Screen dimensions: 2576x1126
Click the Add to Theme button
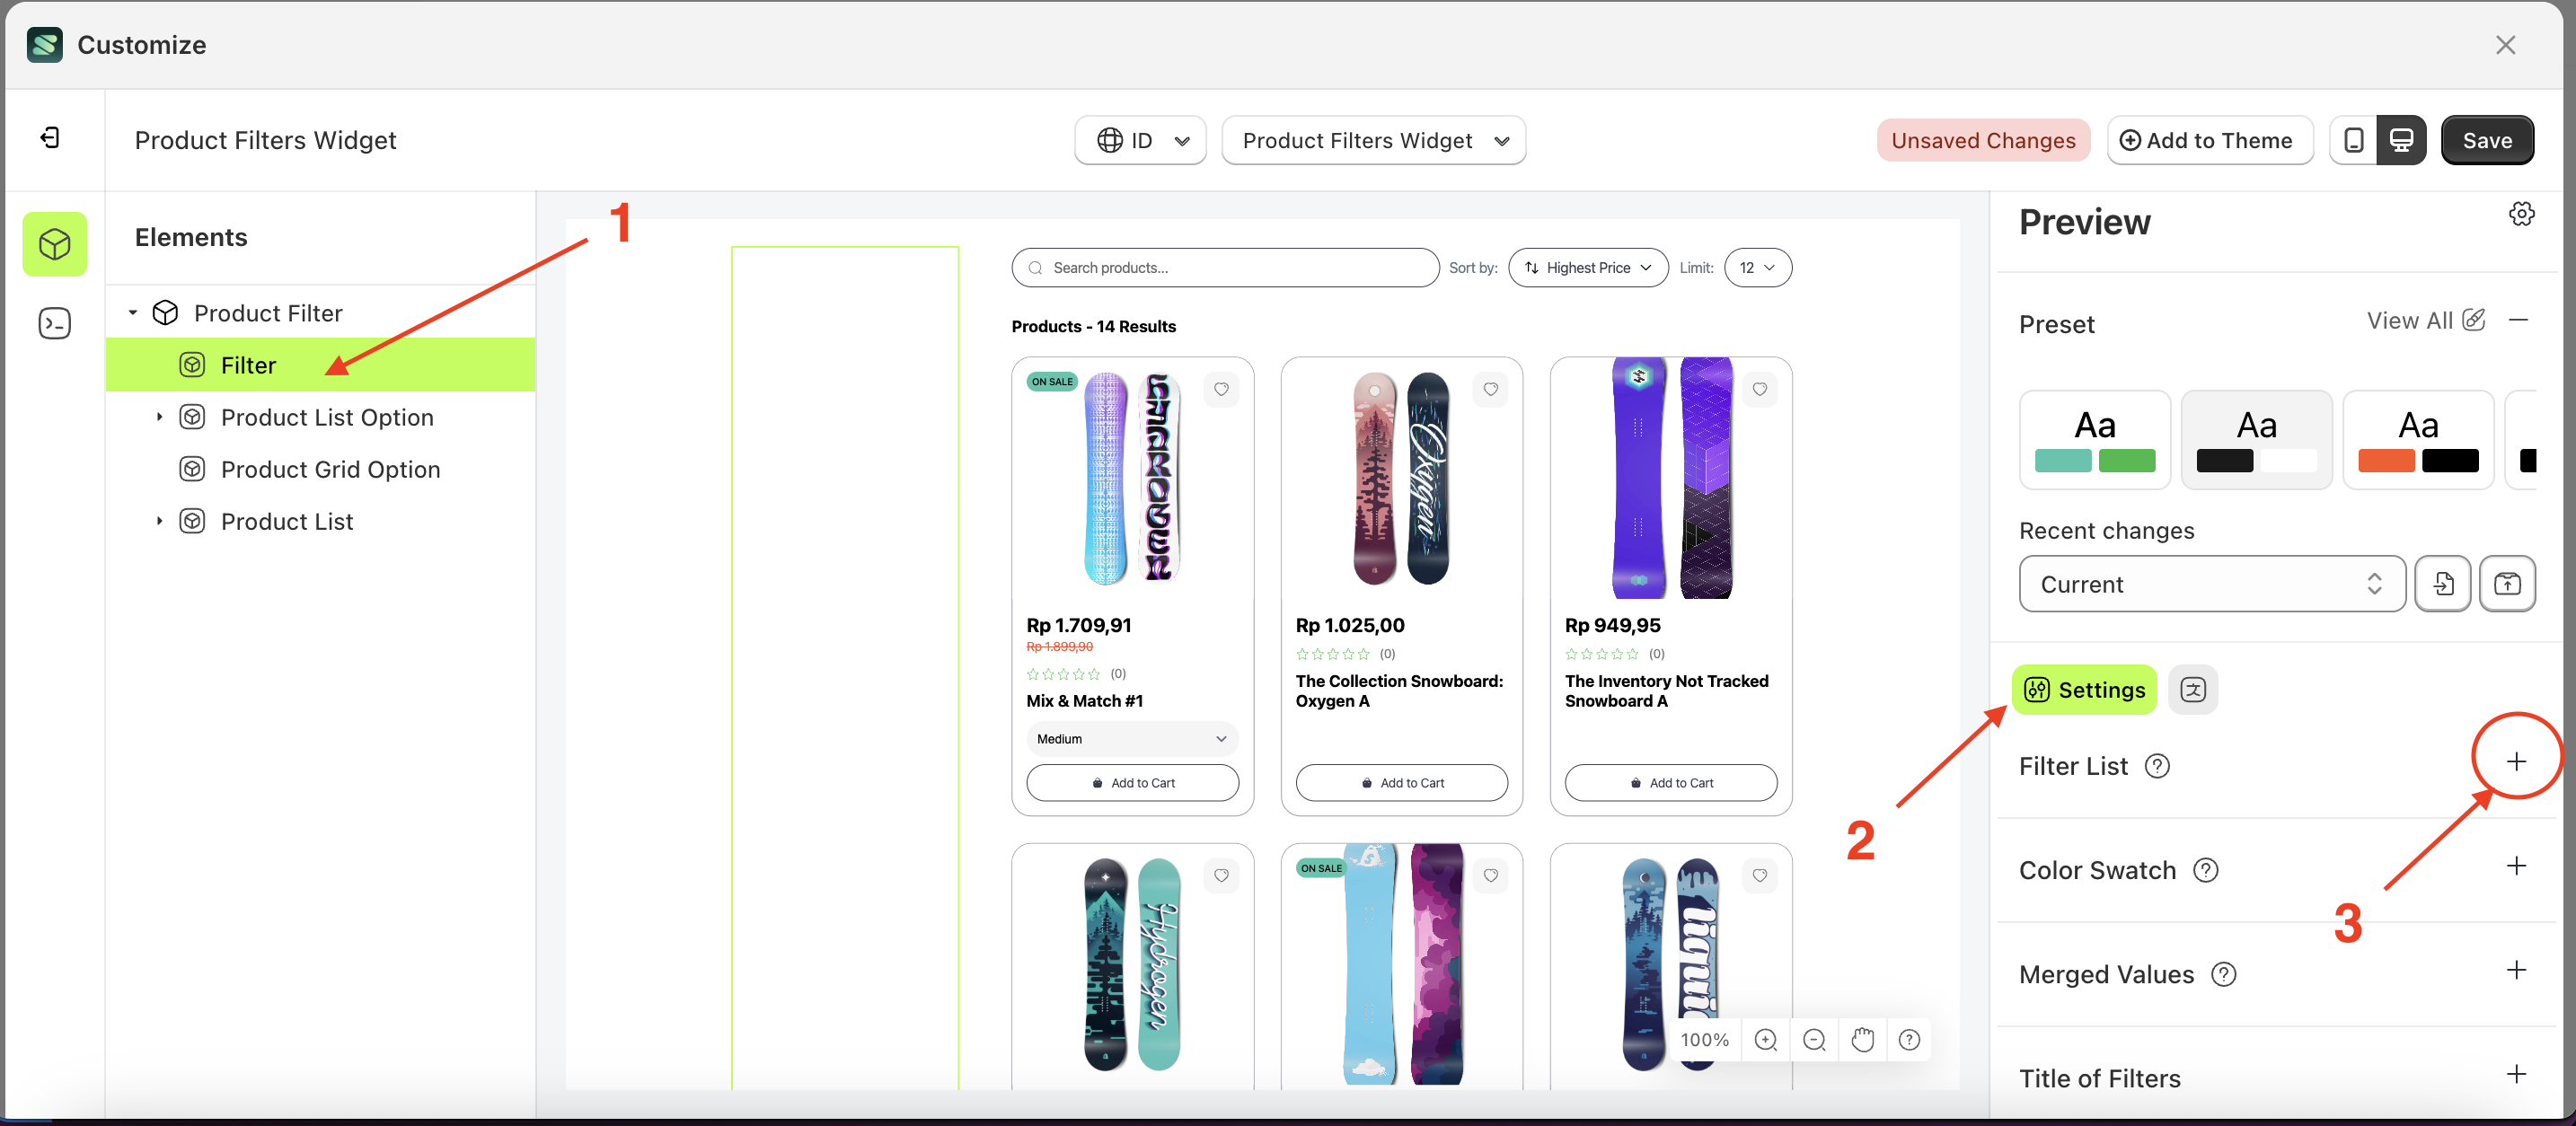pos(2210,140)
